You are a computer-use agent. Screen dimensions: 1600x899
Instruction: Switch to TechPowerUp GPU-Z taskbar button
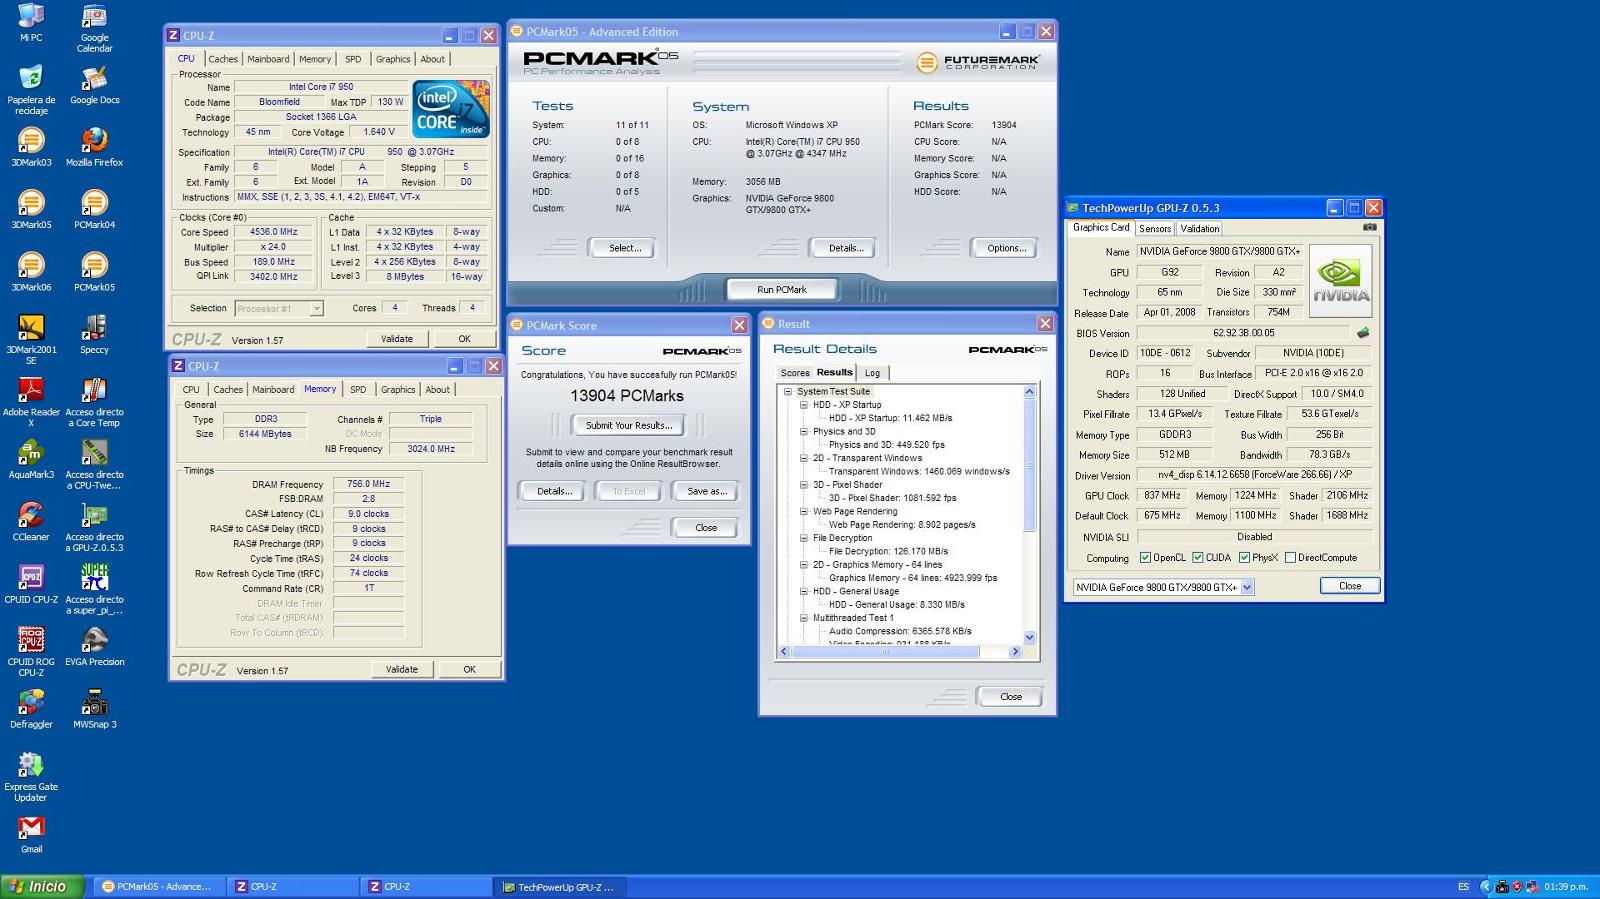pyautogui.click(x=562, y=886)
